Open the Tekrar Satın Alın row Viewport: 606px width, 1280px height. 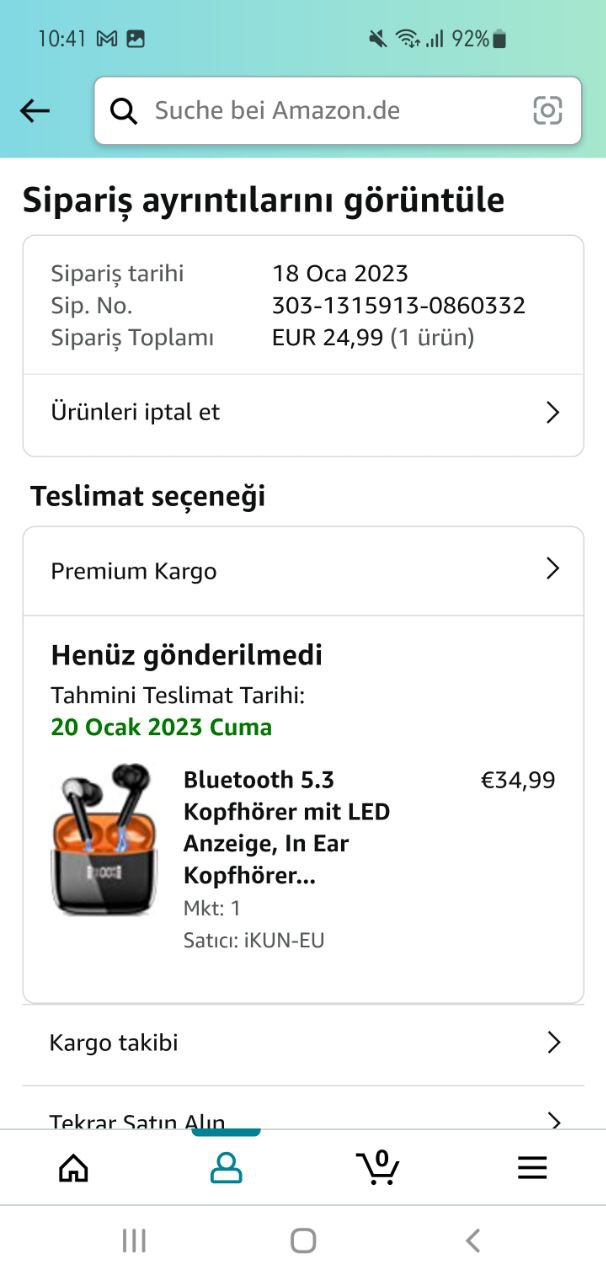tap(303, 1109)
